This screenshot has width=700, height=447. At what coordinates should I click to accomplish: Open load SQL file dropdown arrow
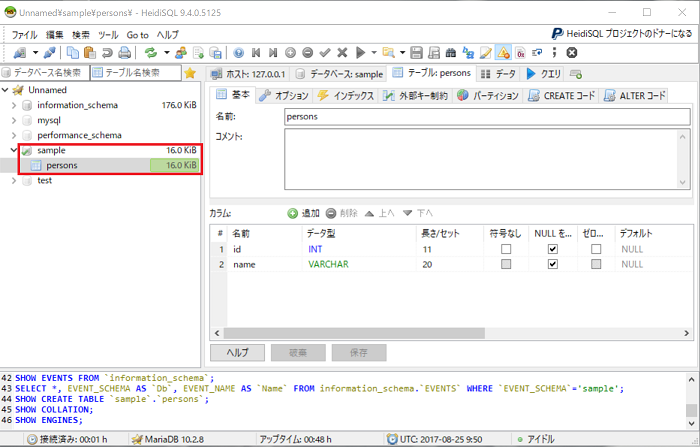coord(402,53)
